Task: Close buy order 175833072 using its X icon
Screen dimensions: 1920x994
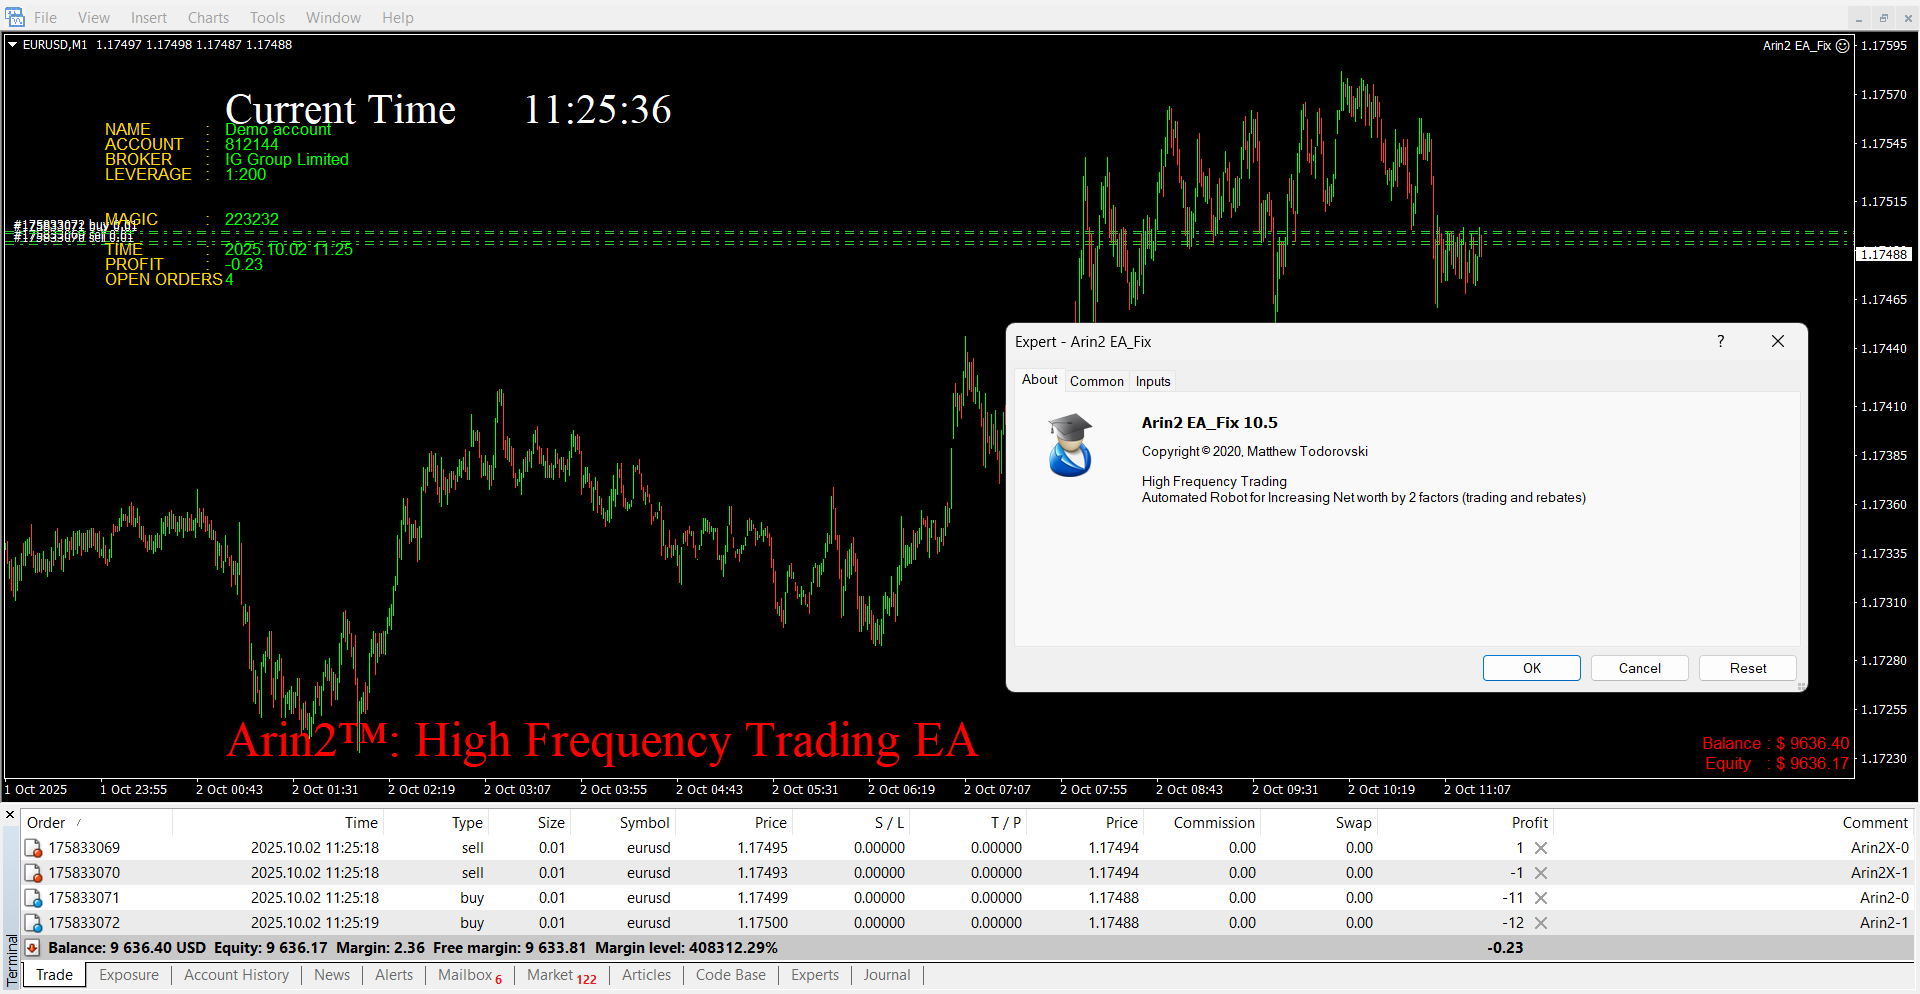Action: click(1541, 923)
